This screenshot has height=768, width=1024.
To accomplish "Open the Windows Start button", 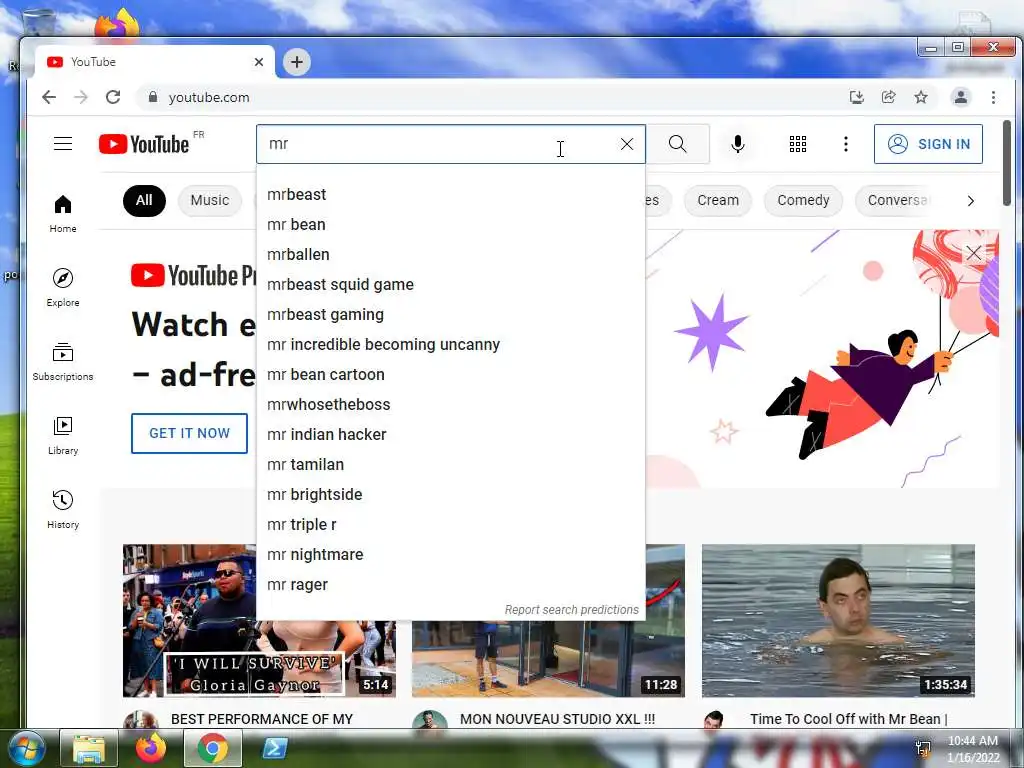I will click(x=27, y=748).
